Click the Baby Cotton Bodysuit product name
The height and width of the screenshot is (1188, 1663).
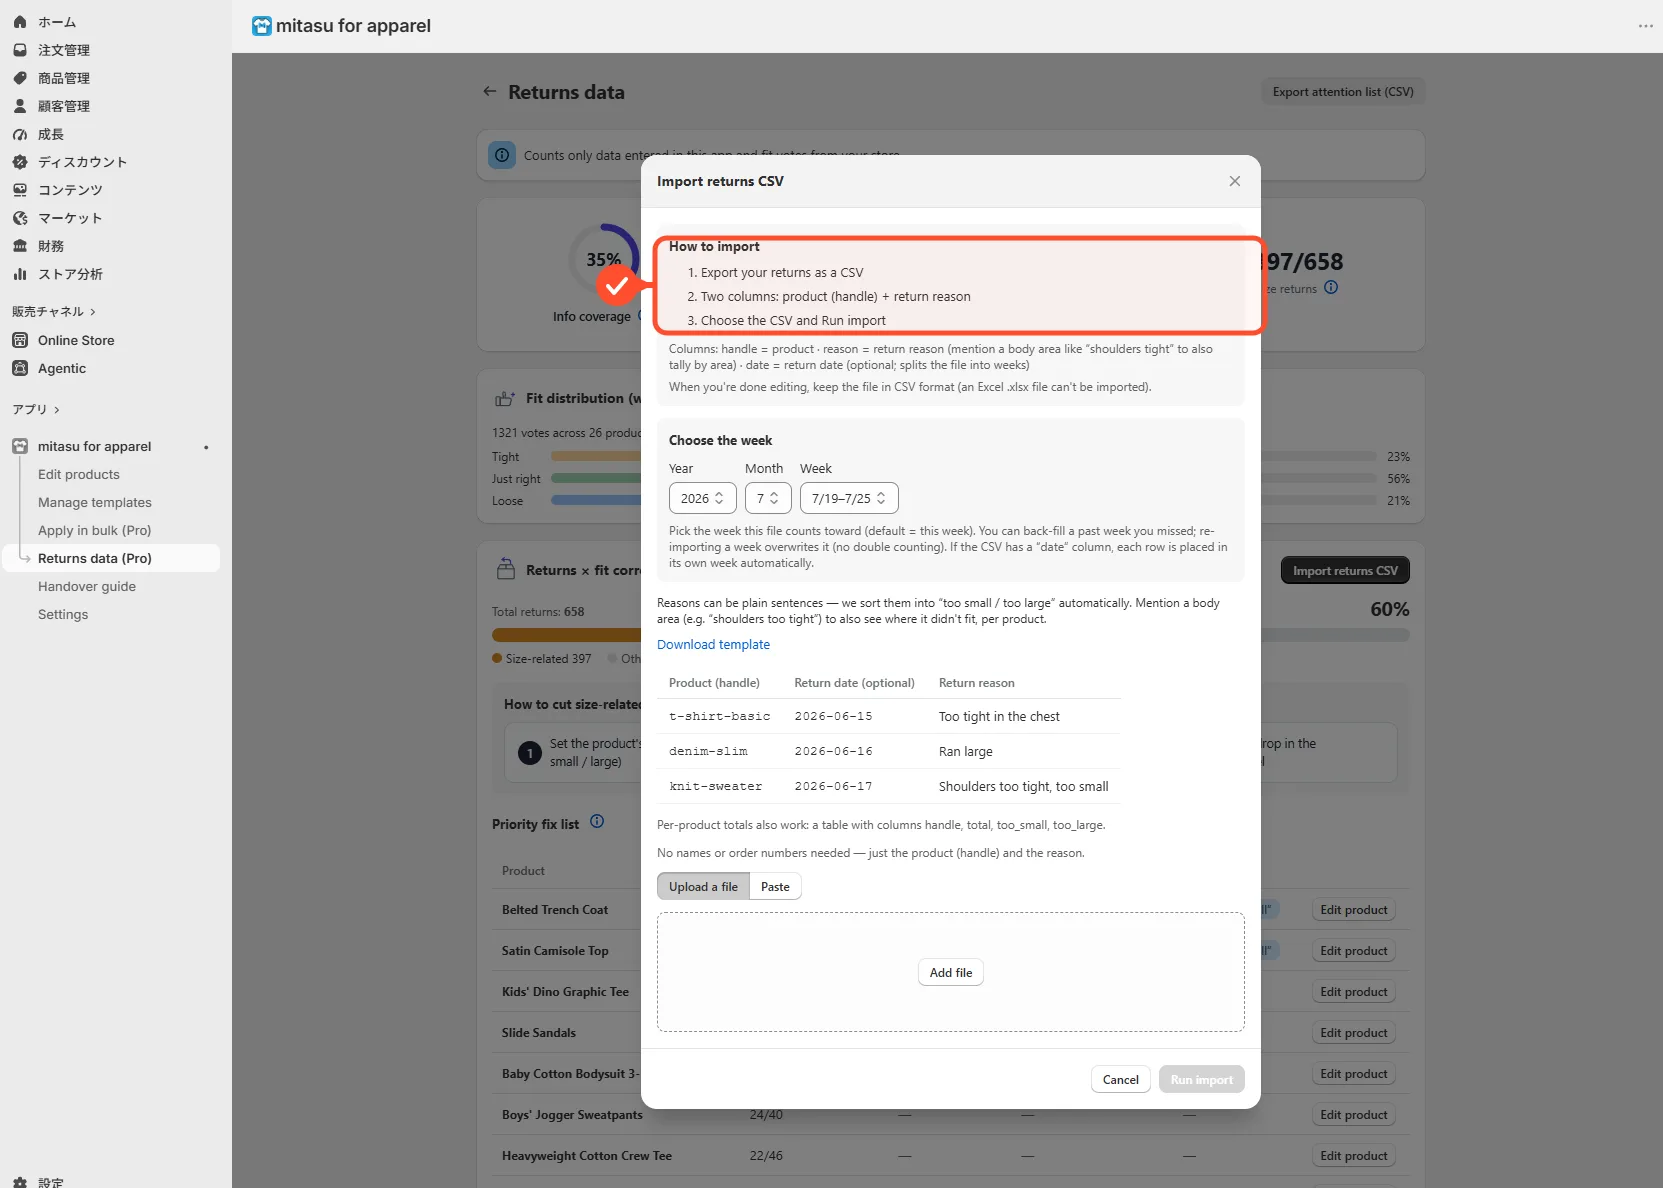[570, 1074]
